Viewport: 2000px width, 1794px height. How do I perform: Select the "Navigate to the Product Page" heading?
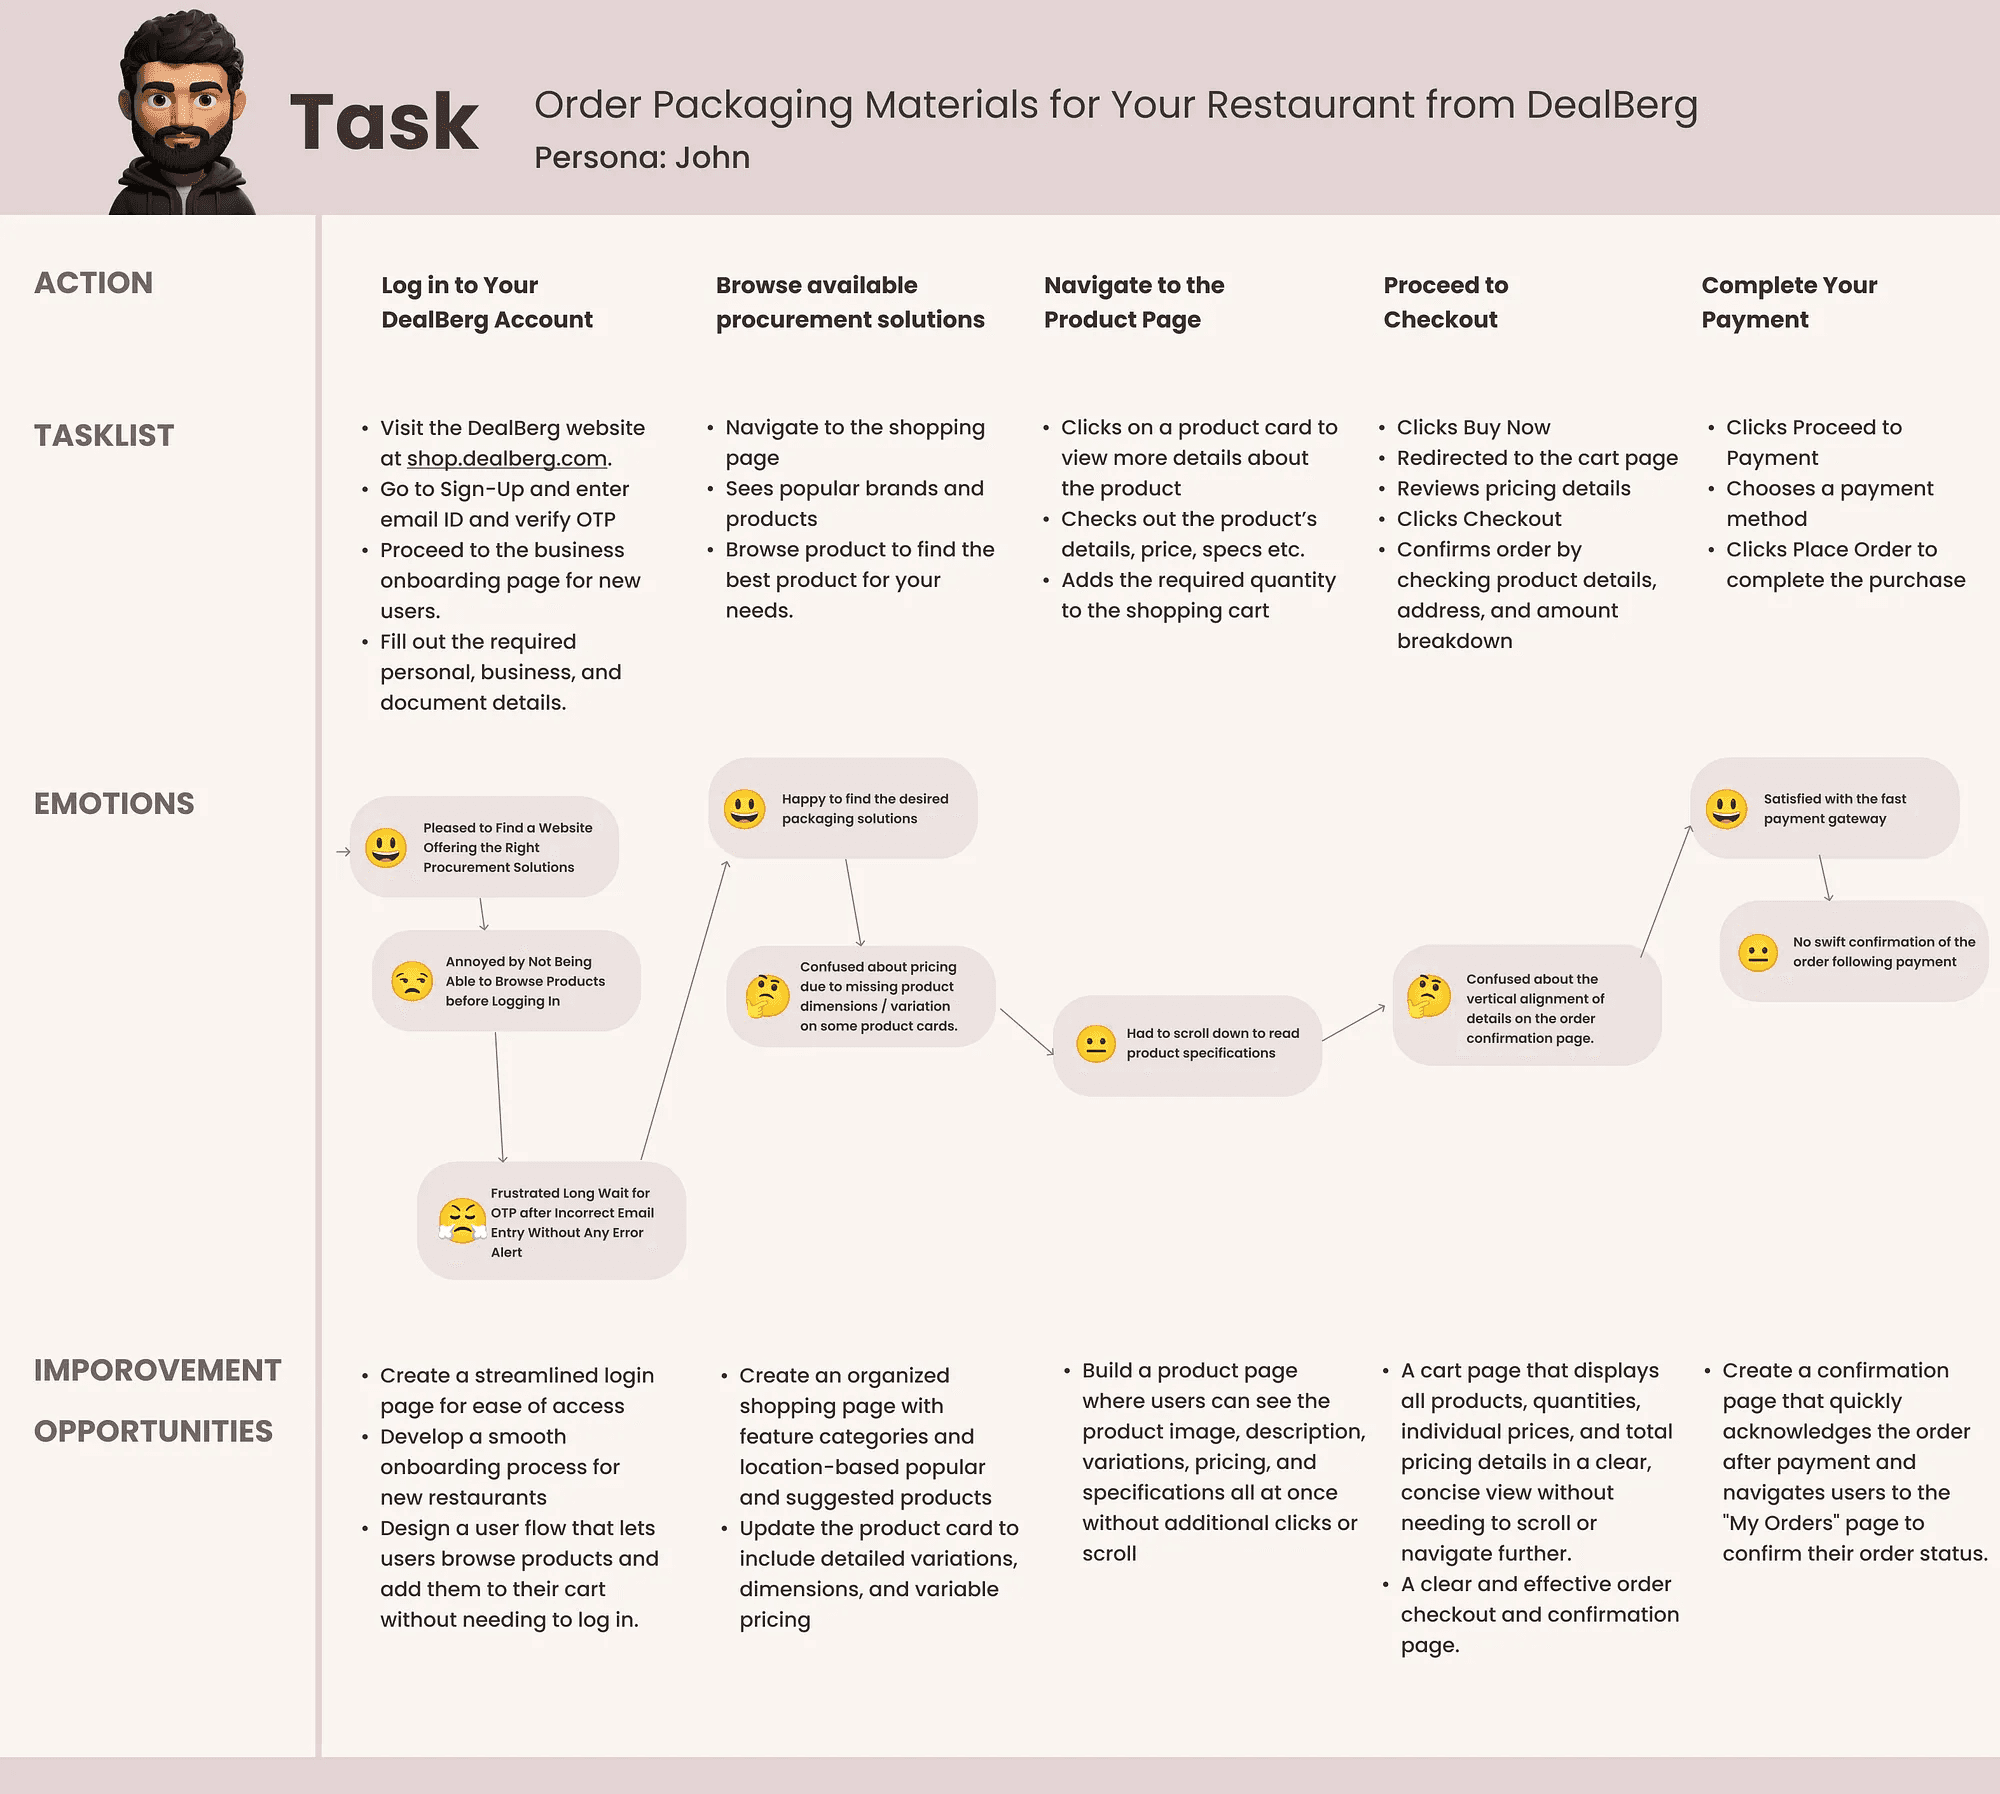pos(1134,302)
